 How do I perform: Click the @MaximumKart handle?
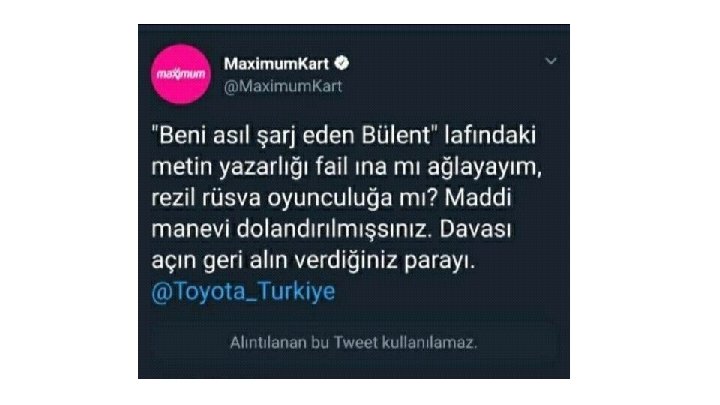point(283,86)
